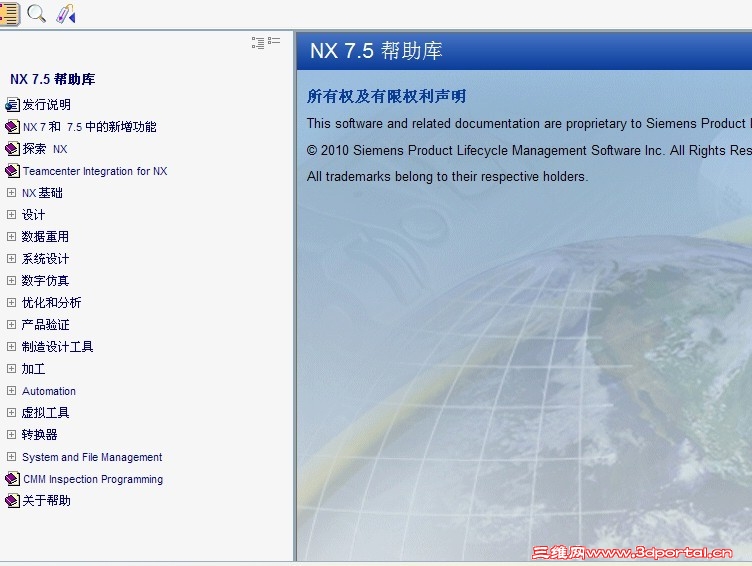This screenshot has height=566, width=752.
Task: Open NX 7 和 7.5 中的新增功能 topic
Action: coord(90,127)
